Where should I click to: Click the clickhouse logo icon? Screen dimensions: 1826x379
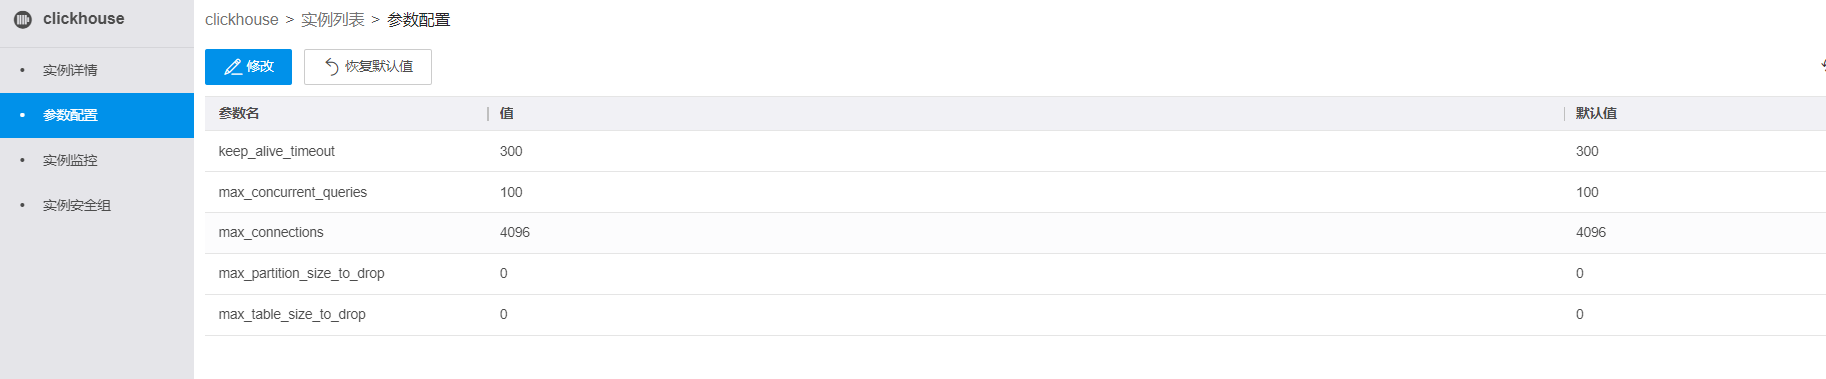[22, 19]
